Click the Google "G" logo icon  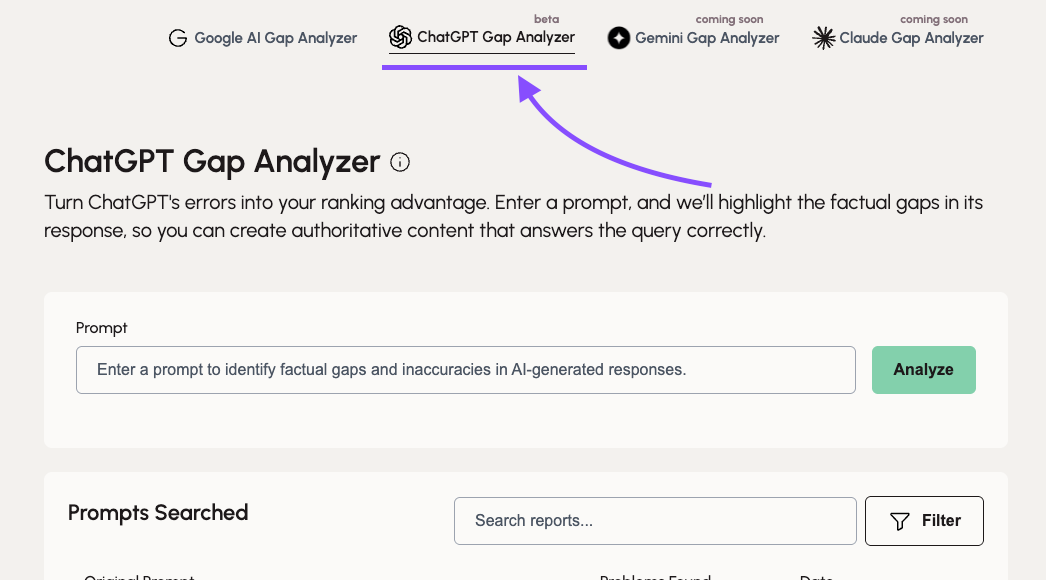click(178, 38)
